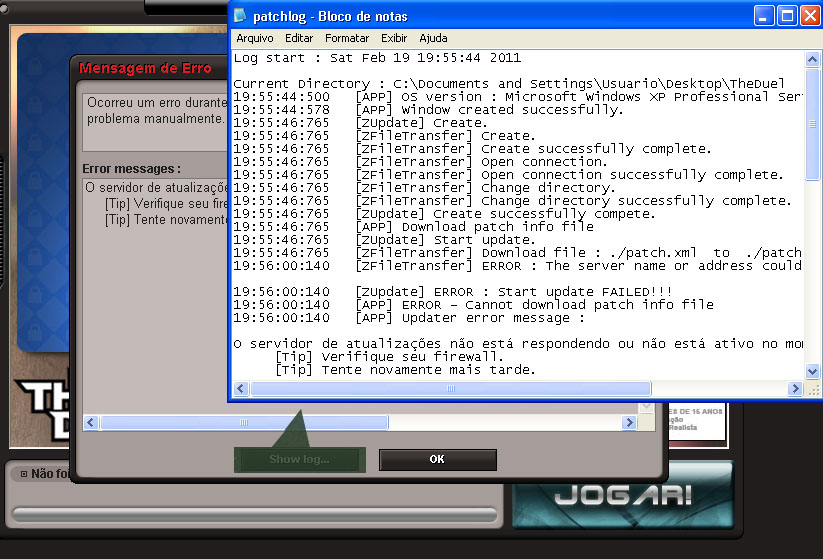This screenshot has width=823, height=559.
Task: Click error dialog horizontal scrollbar left arrow
Action: tap(91, 423)
